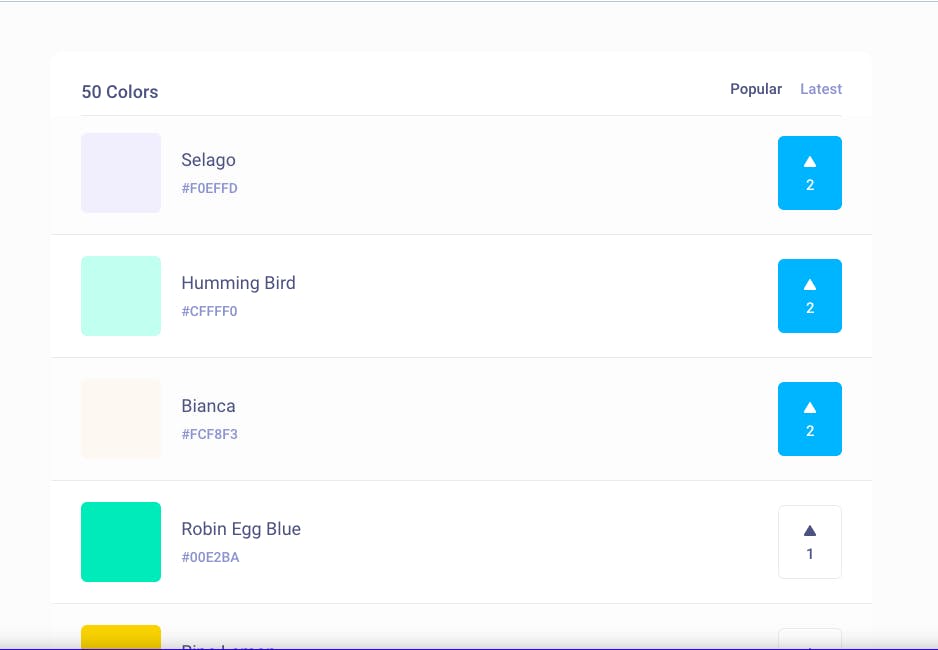Select the Robin Egg Blue swatch
The height and width of the screenshot is (650, 938).
coord(121,542)
